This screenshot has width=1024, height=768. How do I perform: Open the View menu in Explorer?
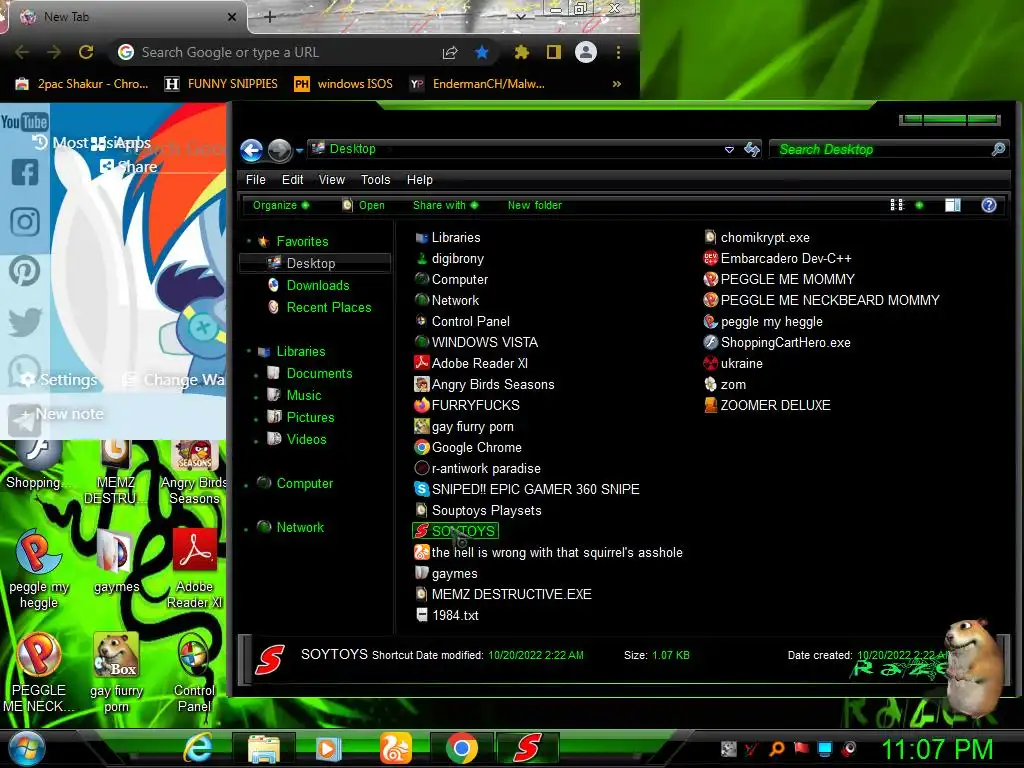pos(332,180)
